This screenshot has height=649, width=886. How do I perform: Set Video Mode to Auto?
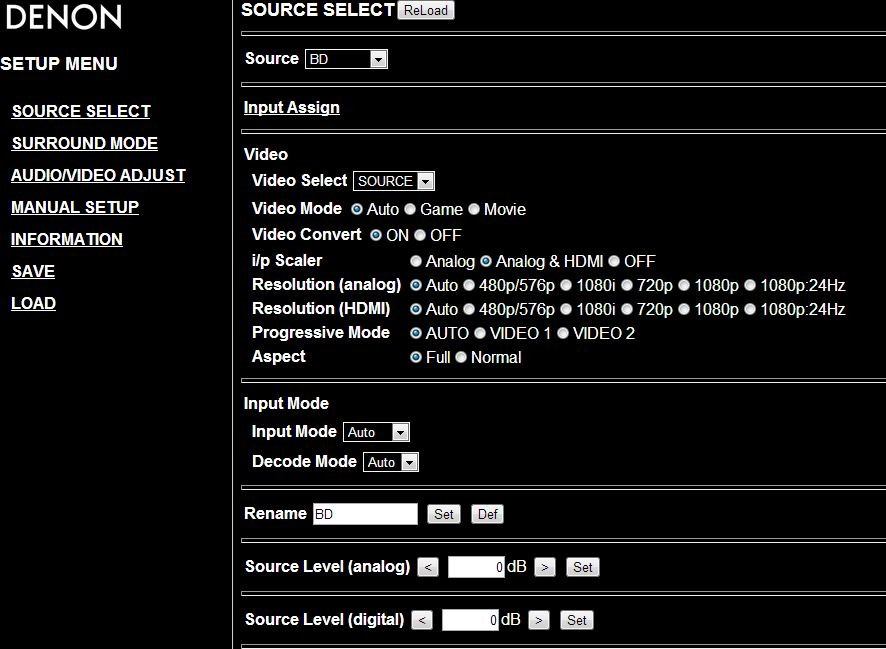coord(357,209)
